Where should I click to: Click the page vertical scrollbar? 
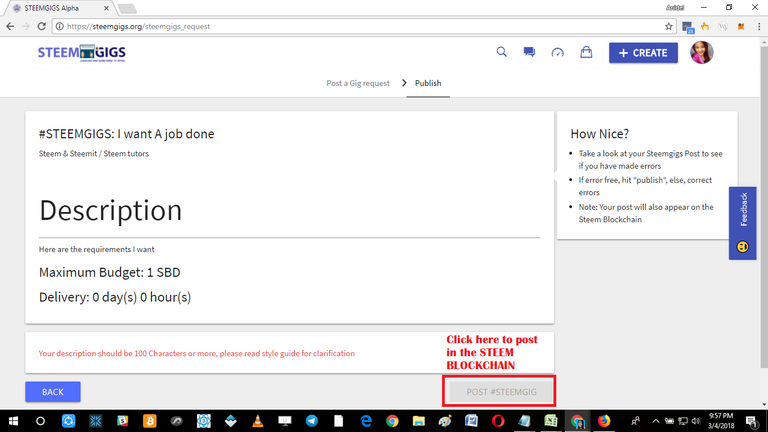[764, 206]
